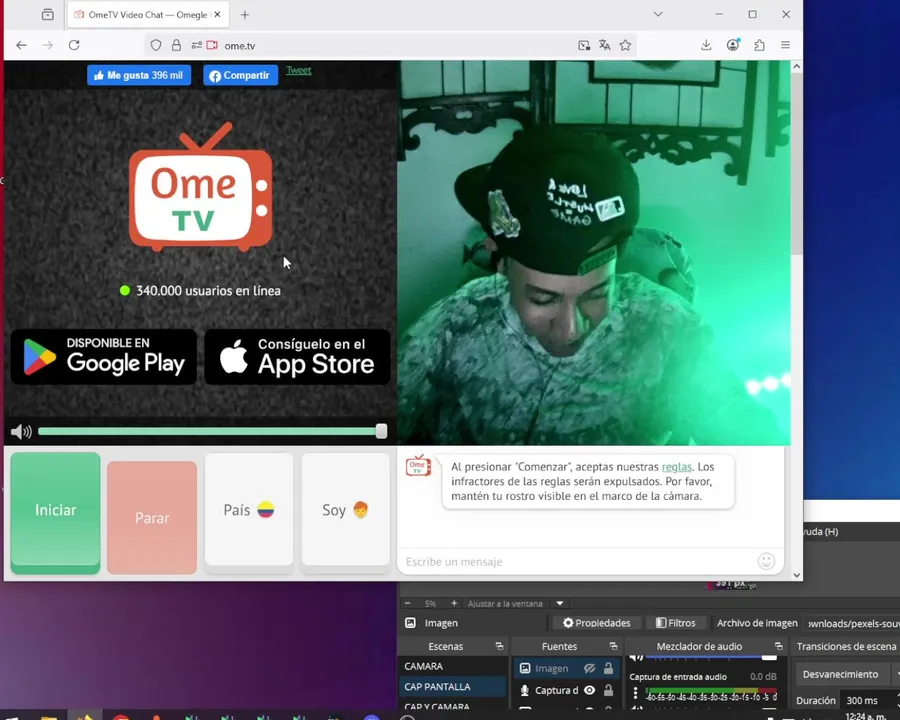
Task: Open OBS Filtros for the source
Action: pos(676,623)
